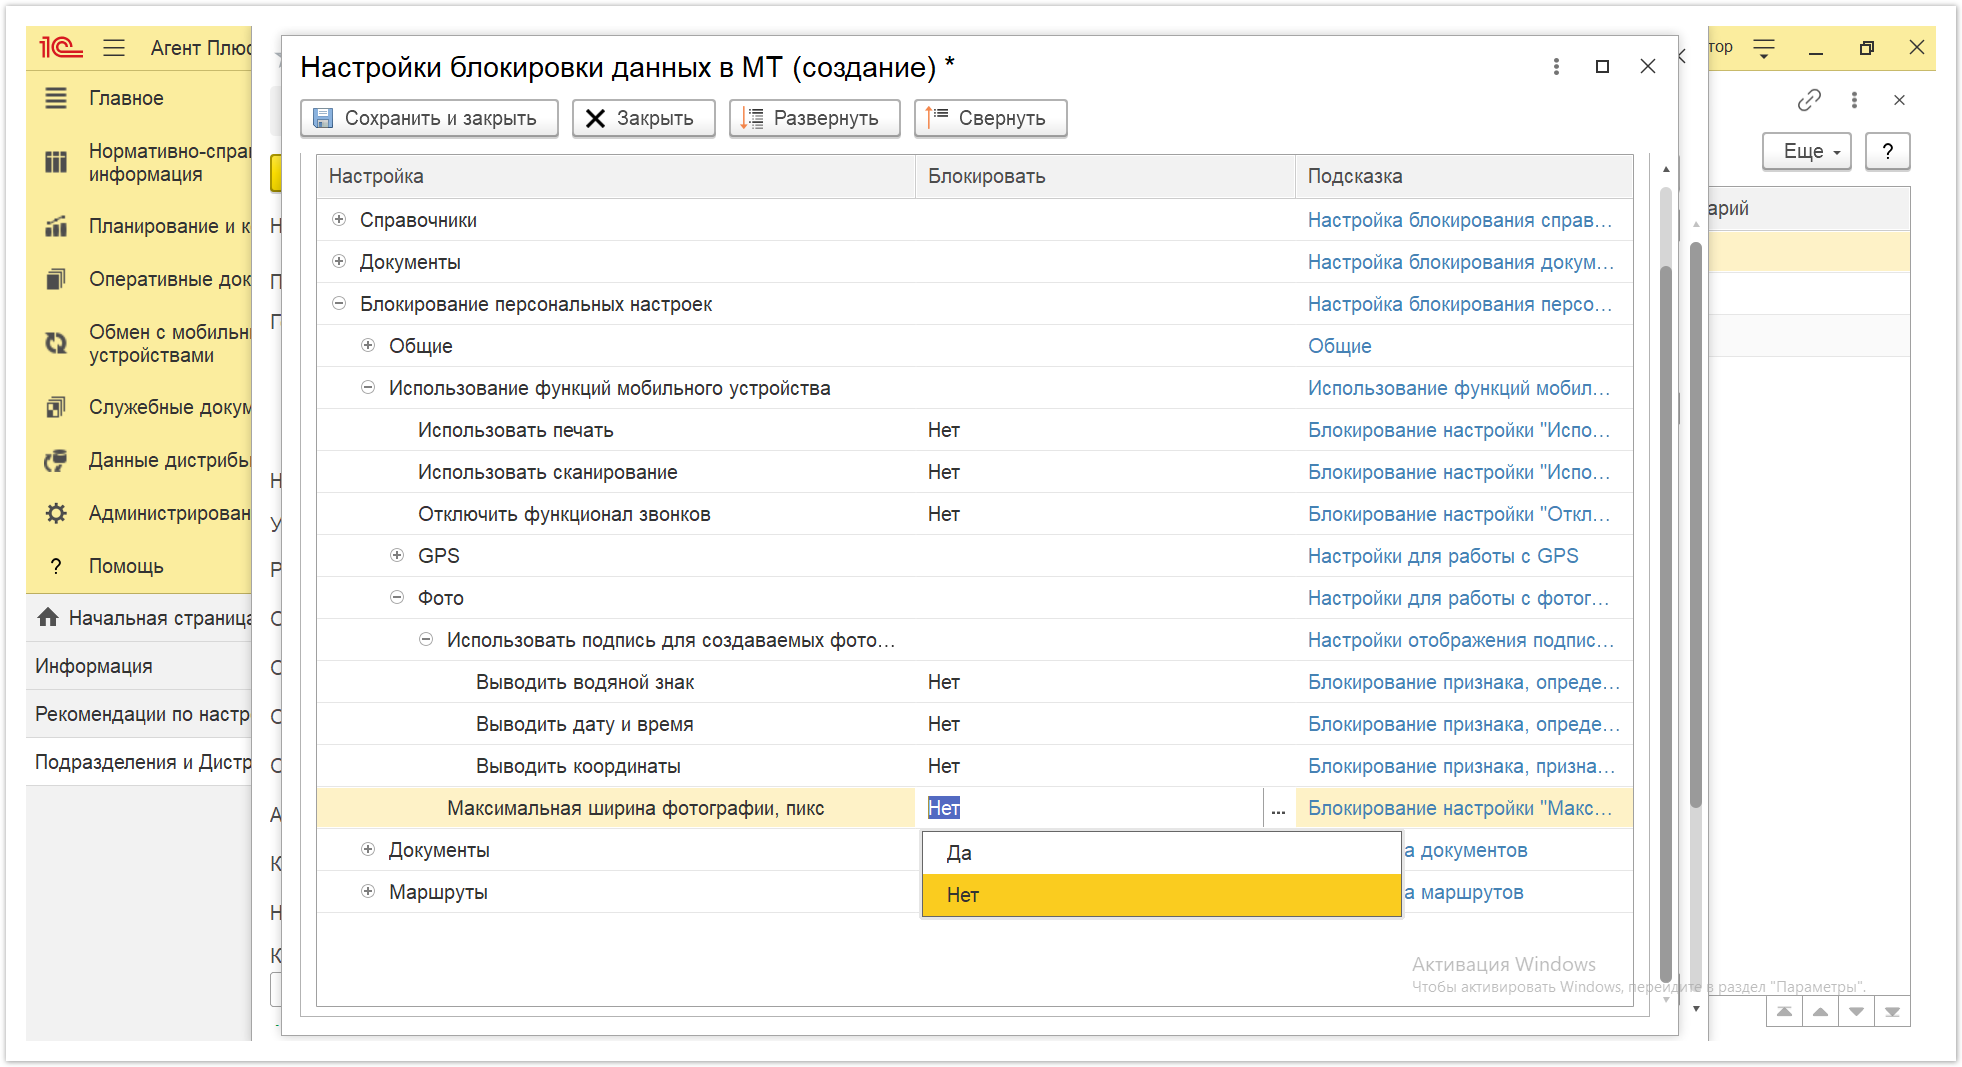The width and height of the screenshot is (1962, 1067).
Task: Click the Данные дистрибьютора sidebar icon
Action: (56, 460)
